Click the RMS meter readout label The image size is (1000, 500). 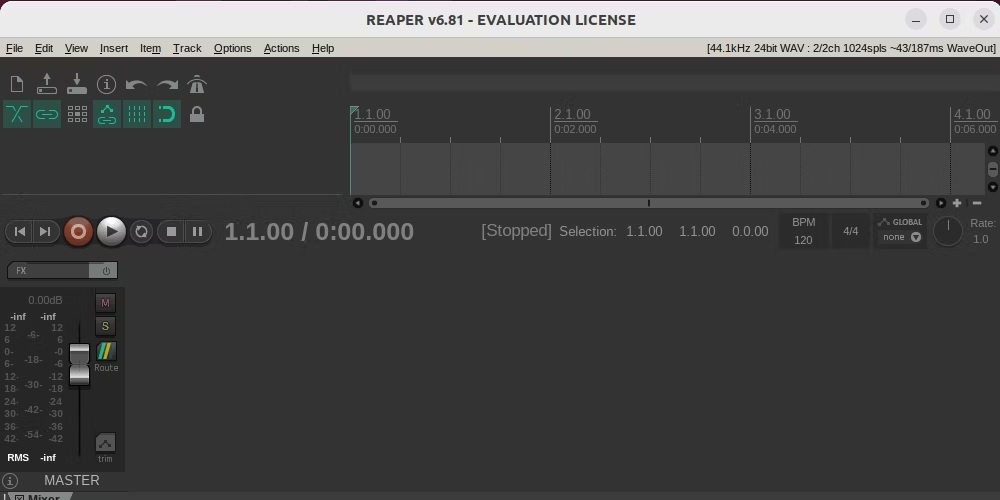coord(18,457)
